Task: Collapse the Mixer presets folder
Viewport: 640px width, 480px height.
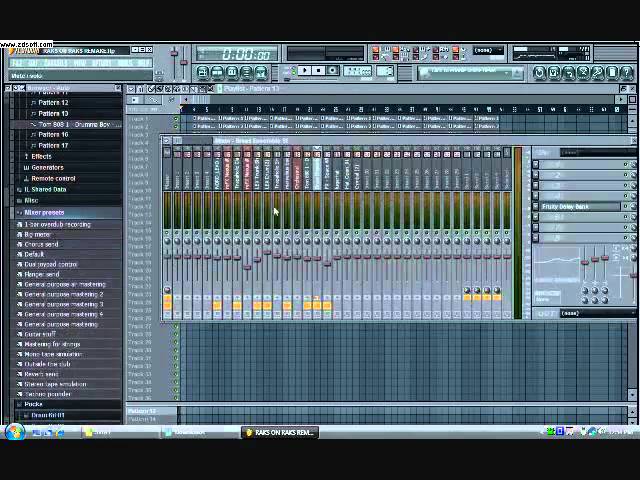Action: tap(44, 212)
